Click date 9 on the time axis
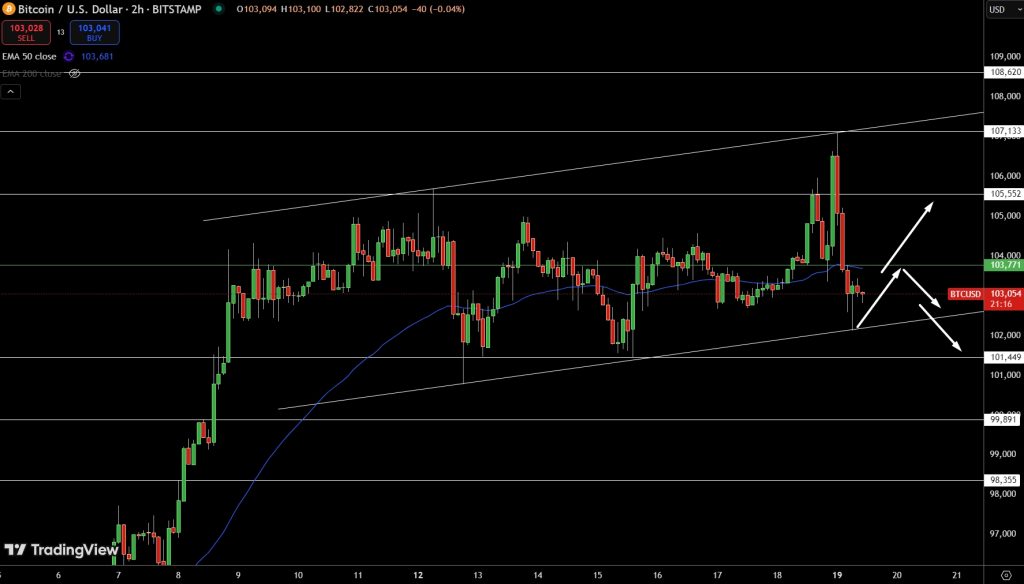Screen dimensions: 1024x584 (x=238, y=575)
